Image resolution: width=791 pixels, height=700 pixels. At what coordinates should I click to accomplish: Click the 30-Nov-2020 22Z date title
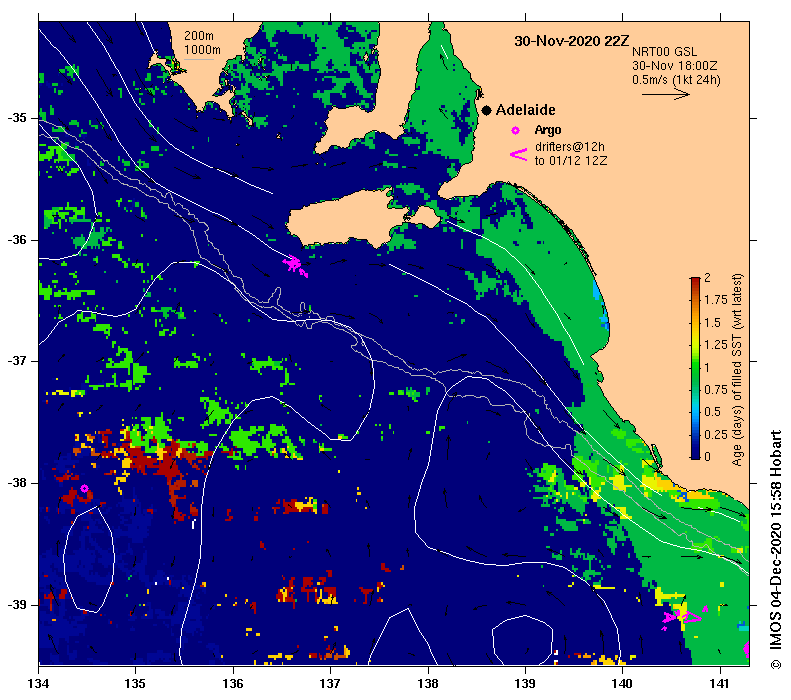pos(572,41)
